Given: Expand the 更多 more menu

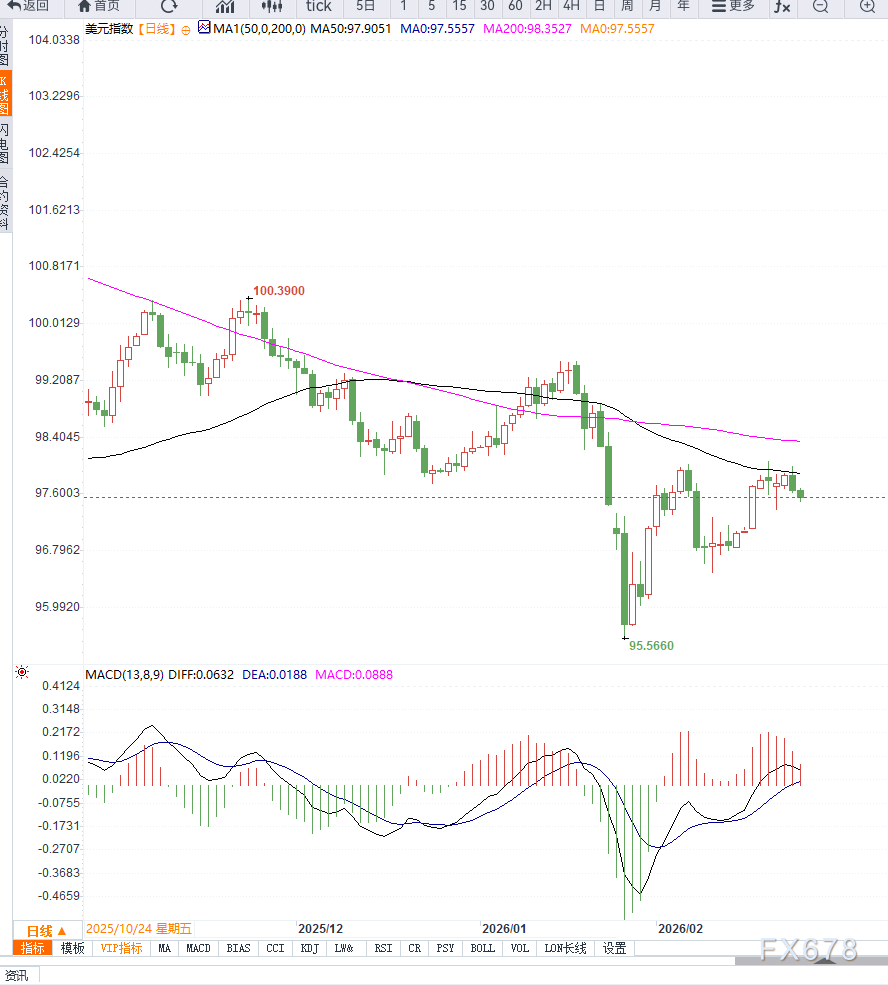Looking at the screenshot, I should 732,6.
